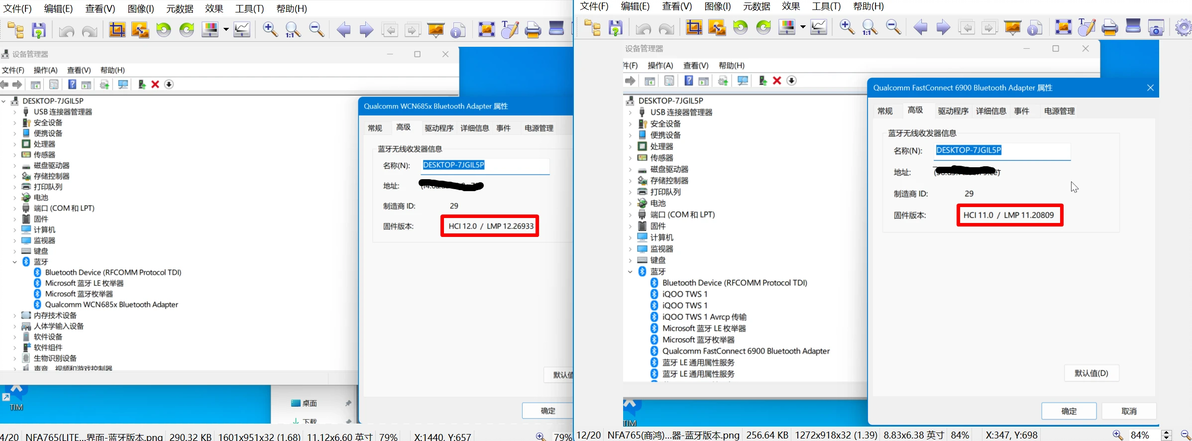The height and width of the screenshot is (441, 1192).
Task: Open 帮助(H) menu in the FastConnect viewer
Action: 869,6
